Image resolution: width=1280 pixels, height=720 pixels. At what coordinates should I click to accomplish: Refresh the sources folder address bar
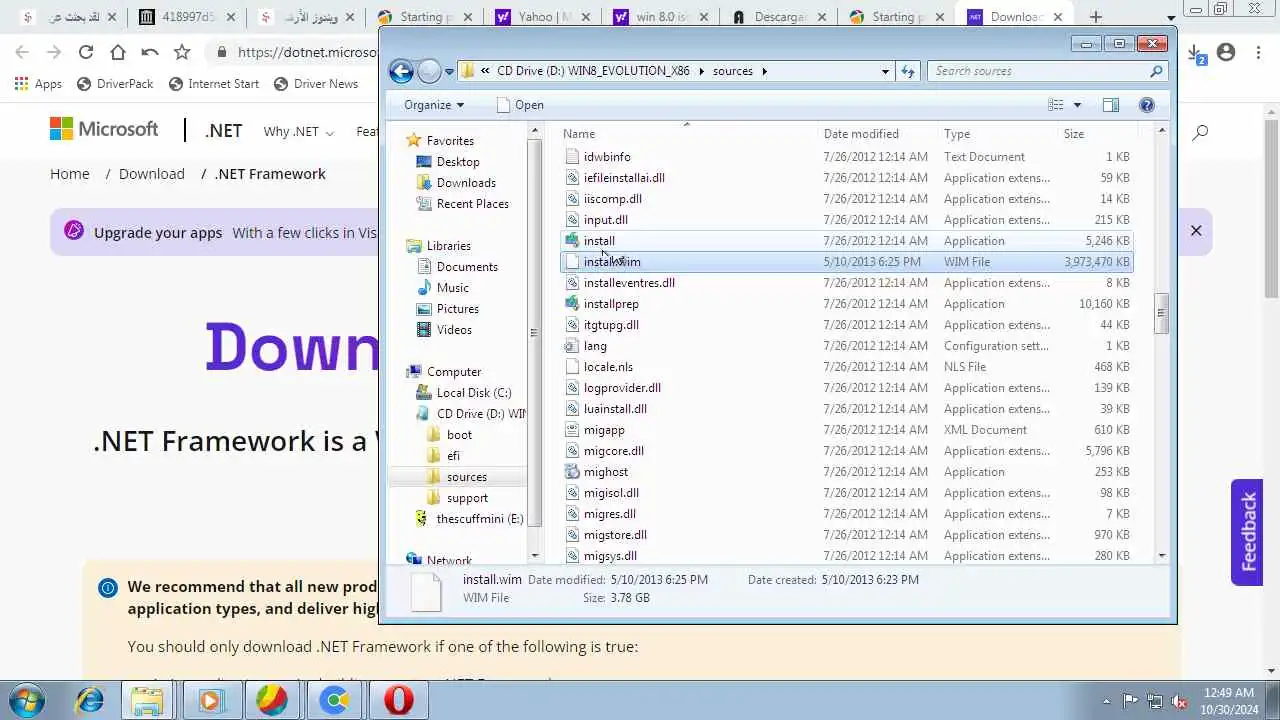(x=908, y=71)
